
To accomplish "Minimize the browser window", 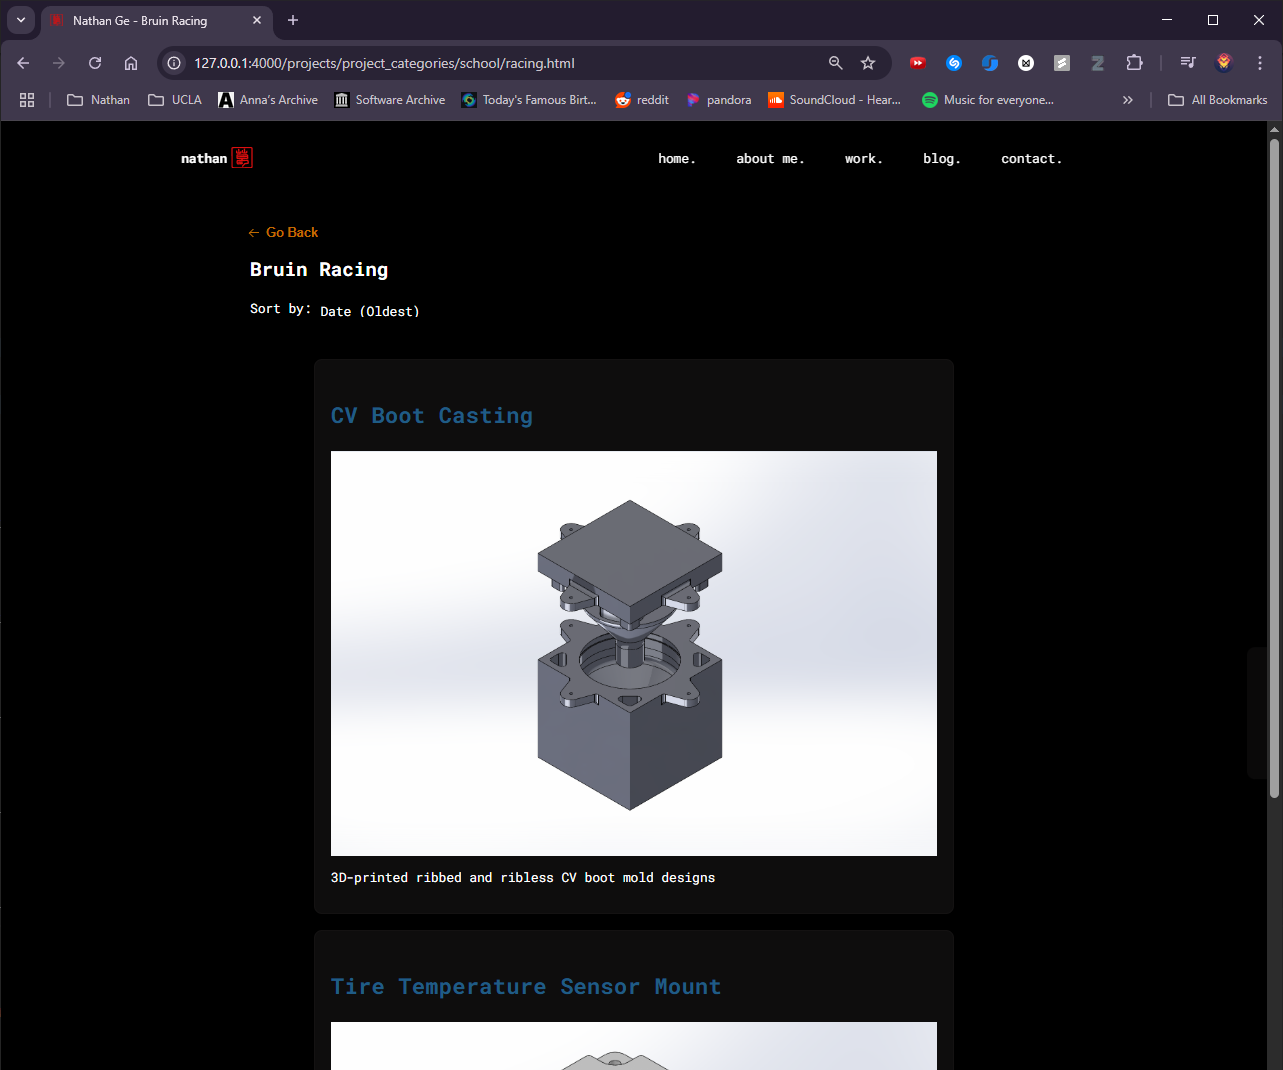I will [x=1167, y=20].
